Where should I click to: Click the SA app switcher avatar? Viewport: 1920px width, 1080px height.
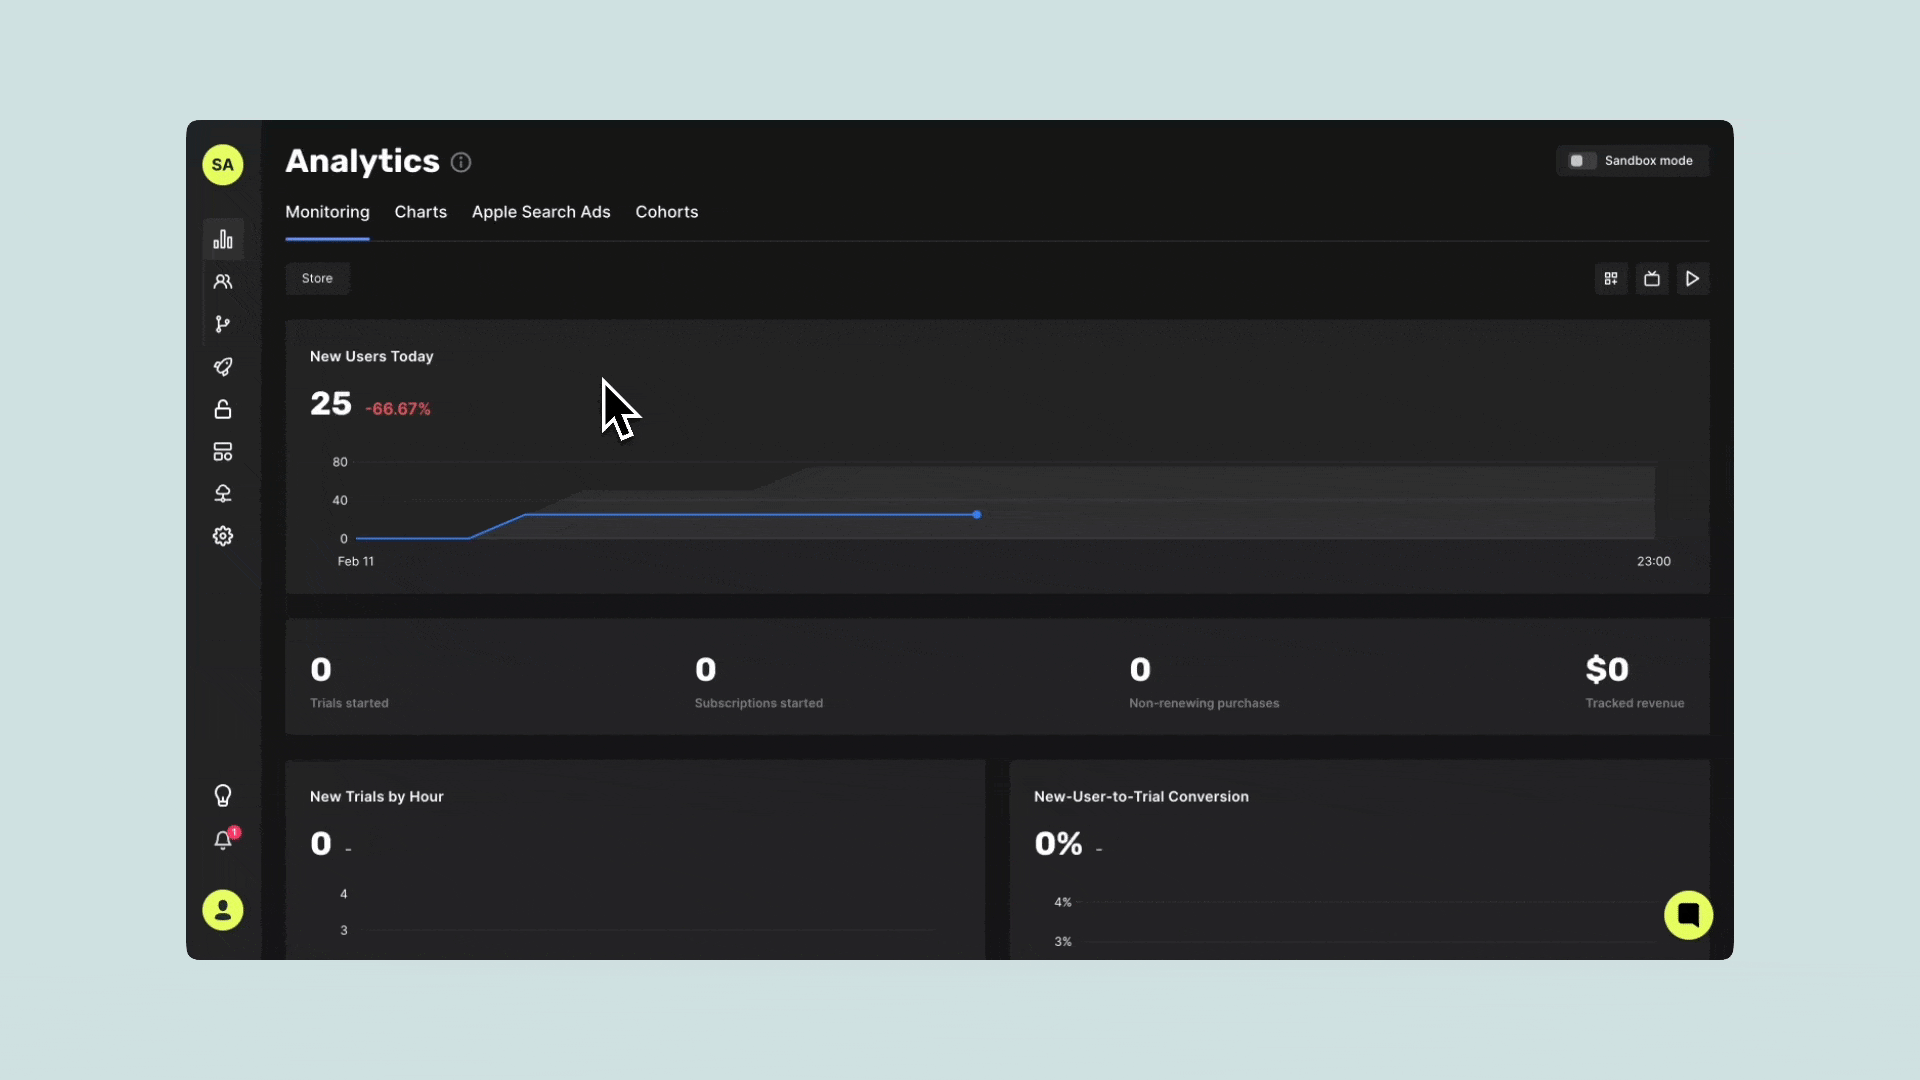coord(223,165)
